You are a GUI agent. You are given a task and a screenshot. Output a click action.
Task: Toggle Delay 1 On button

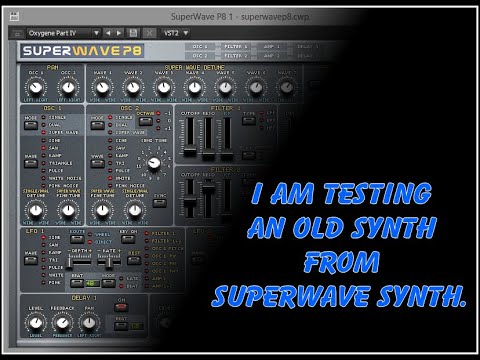click(121, 307)
